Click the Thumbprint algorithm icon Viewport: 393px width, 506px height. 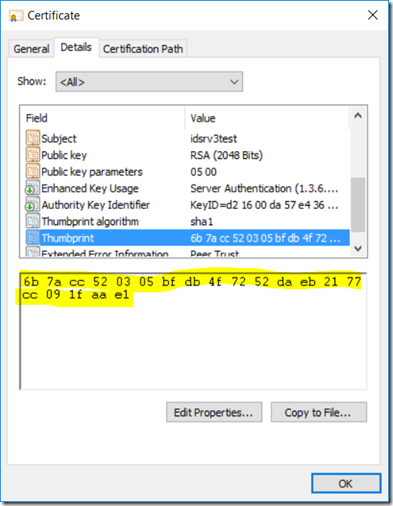pos(33,221)
